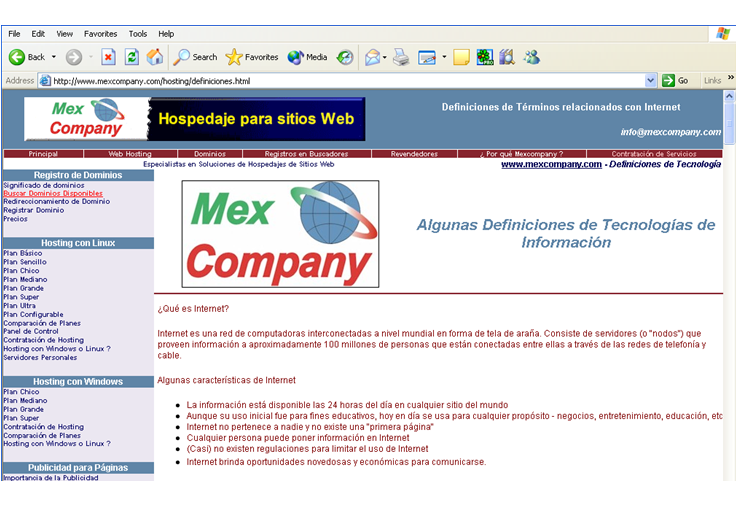Select the ¿Por qué Mexcompany? tab
The height and width of the screenshot is (508, 736).
click(521, 154)
